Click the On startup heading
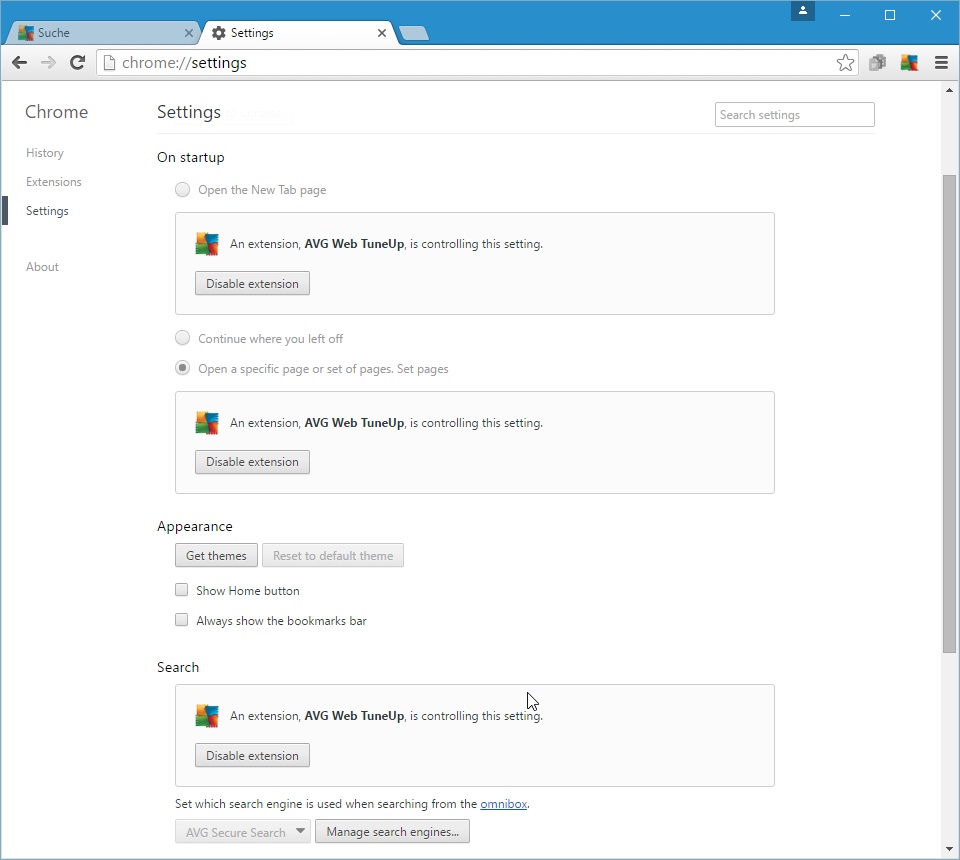 [190, 157]
